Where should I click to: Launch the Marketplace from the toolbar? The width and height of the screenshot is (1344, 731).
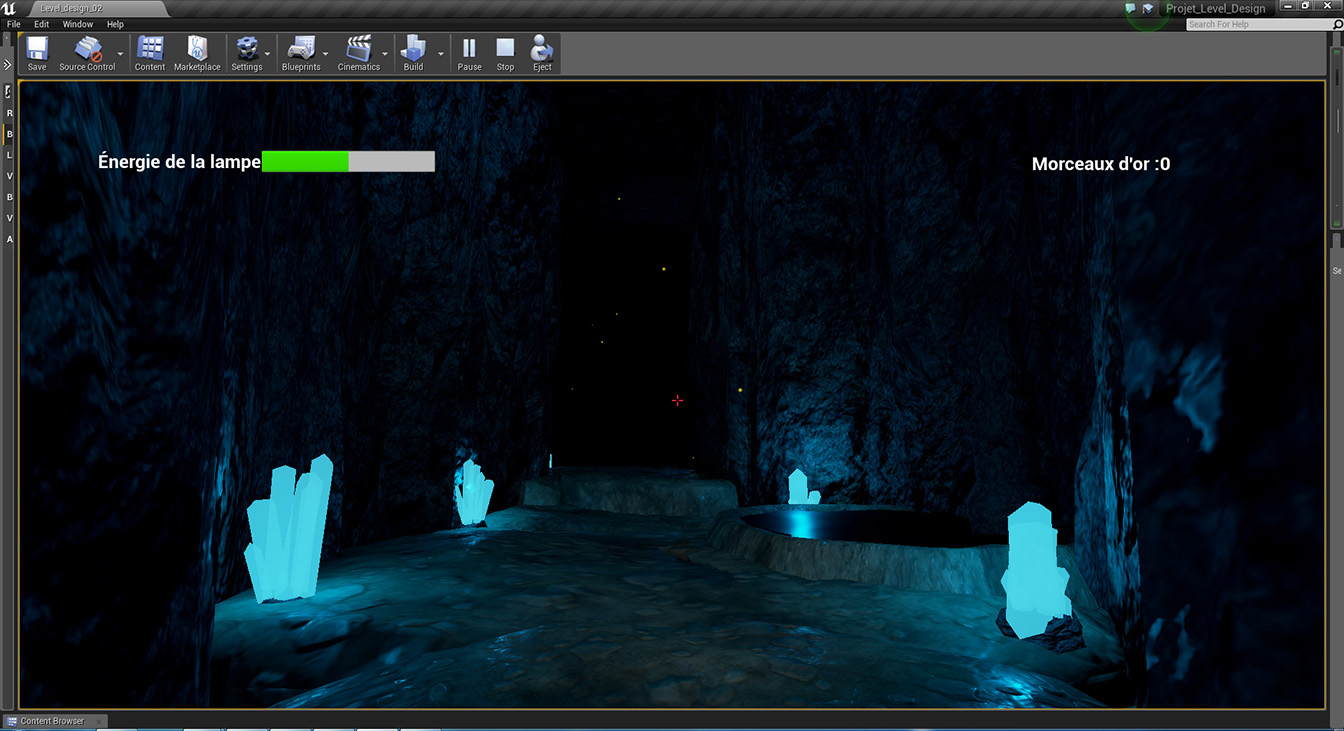click(197, 52)
